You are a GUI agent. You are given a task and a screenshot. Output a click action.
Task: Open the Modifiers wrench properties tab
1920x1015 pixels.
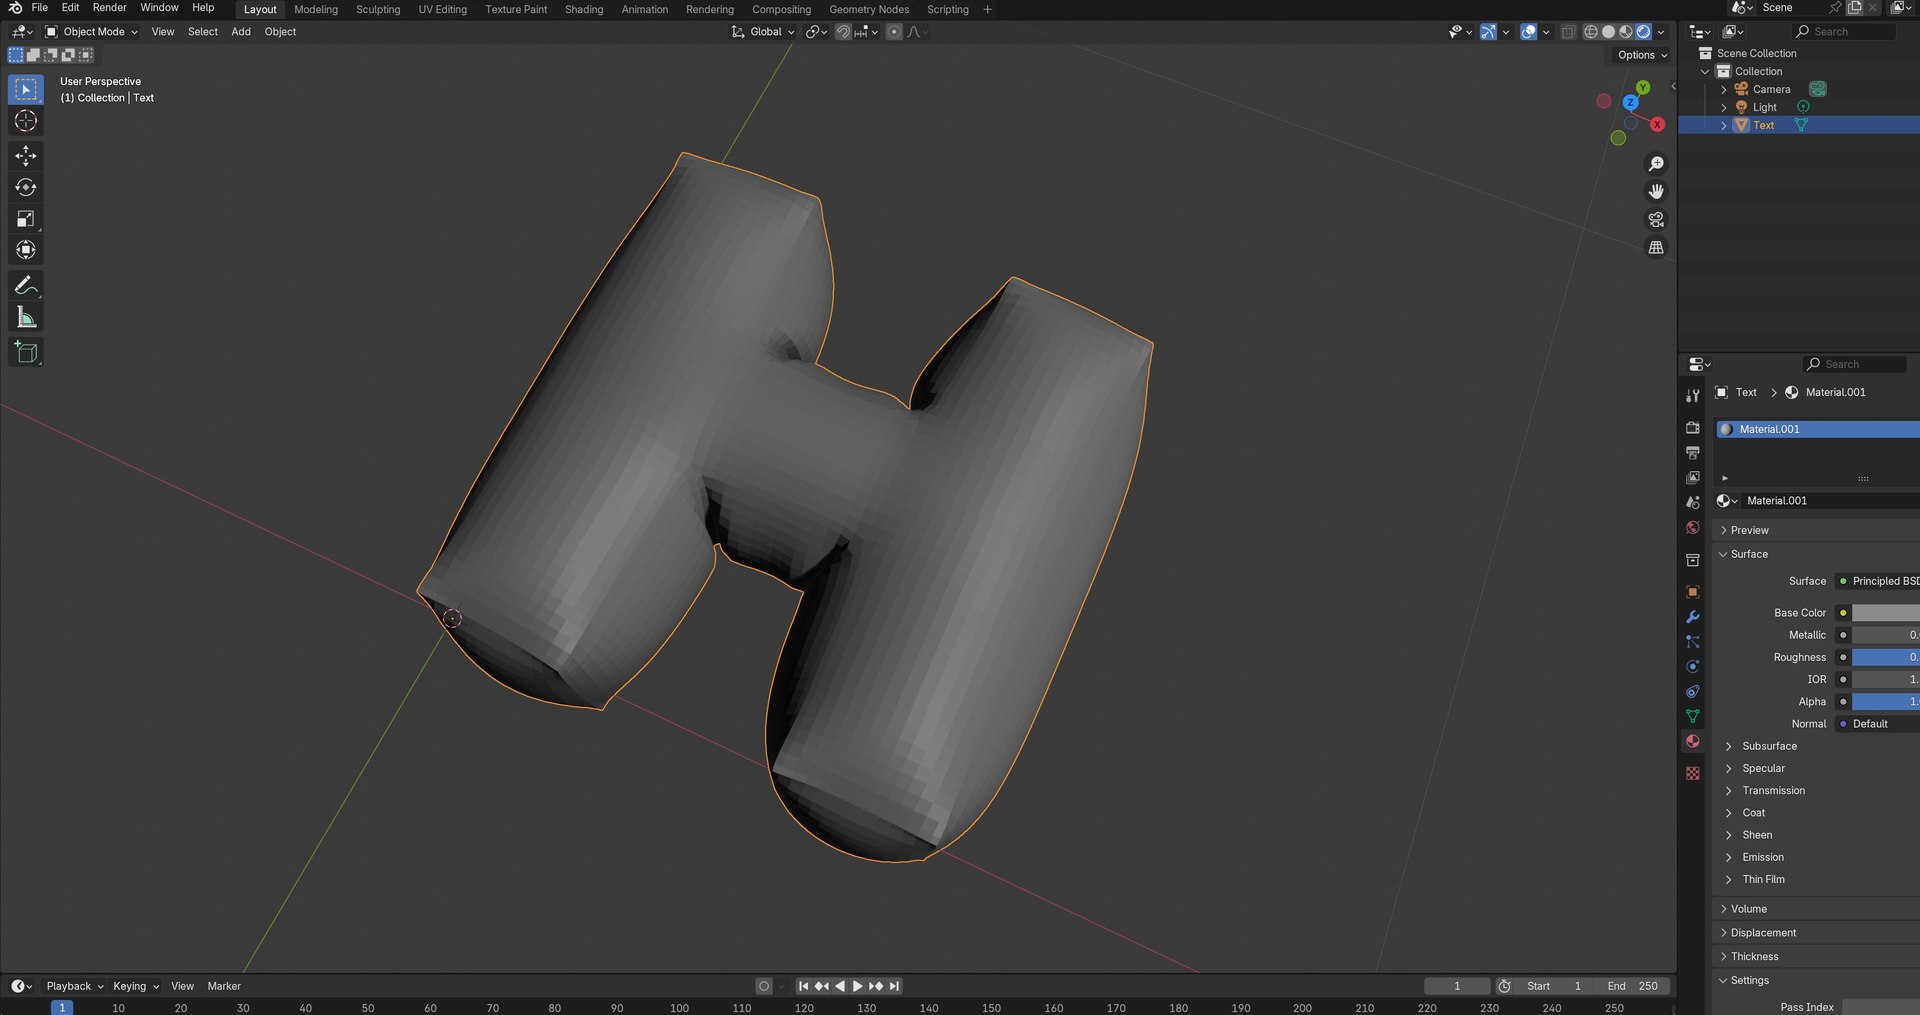[x=1692, y=617]
